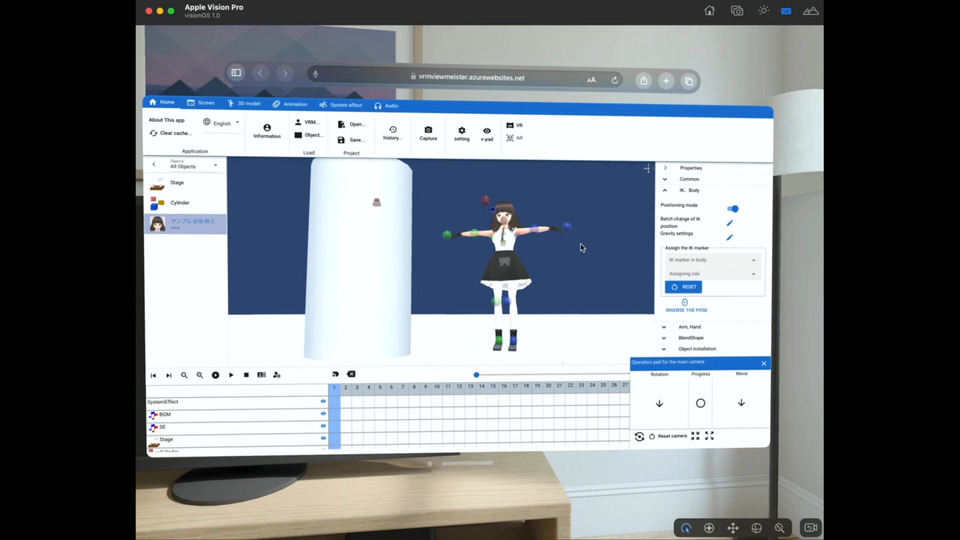Save the project
The width and height of the screenshot is (960, 540).
click(351, 140)
